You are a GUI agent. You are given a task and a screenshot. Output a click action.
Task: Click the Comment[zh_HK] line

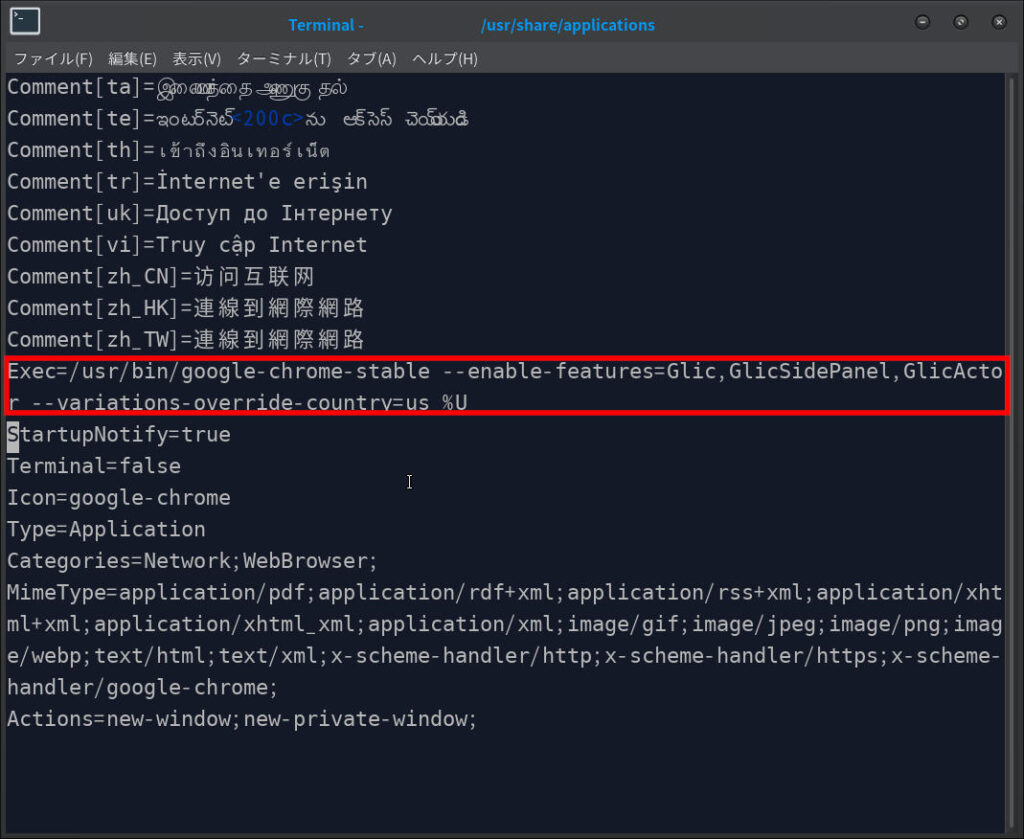(x=185, y=308)
